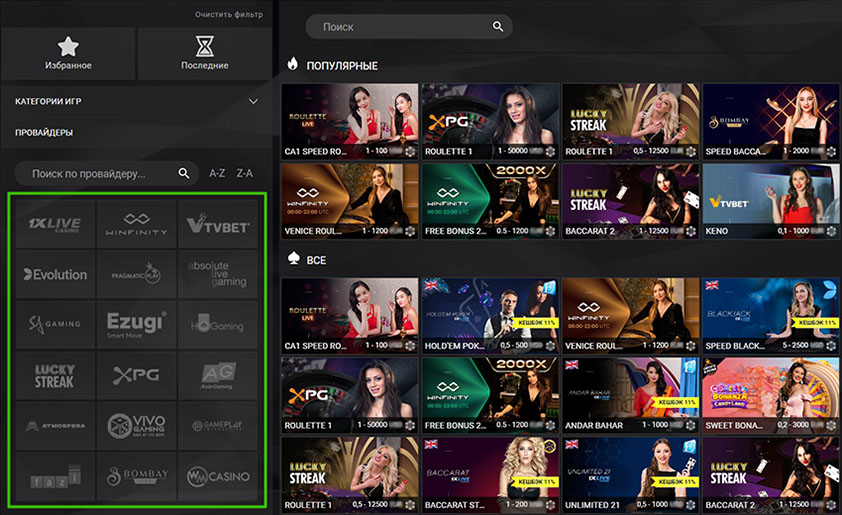Click the magnifier icon in the main search bar

[499, 27]
